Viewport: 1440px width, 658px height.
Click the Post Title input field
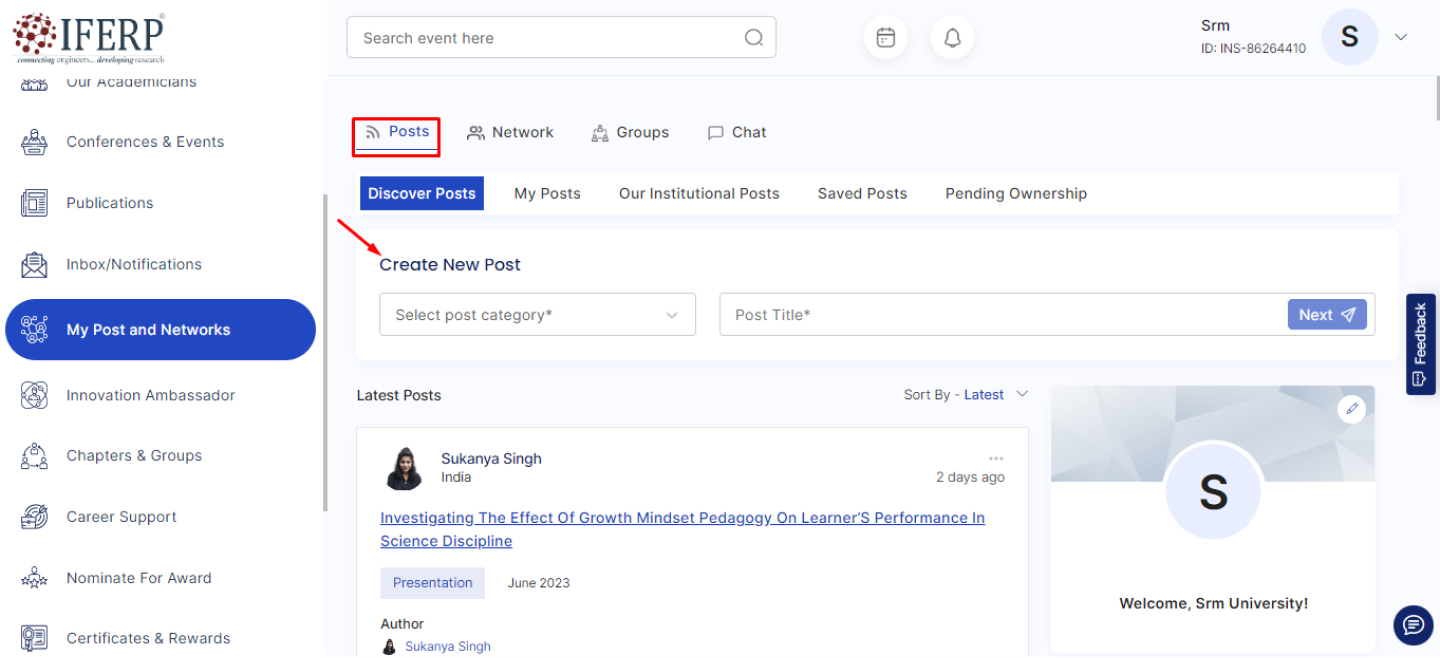tap(1000, 315)
